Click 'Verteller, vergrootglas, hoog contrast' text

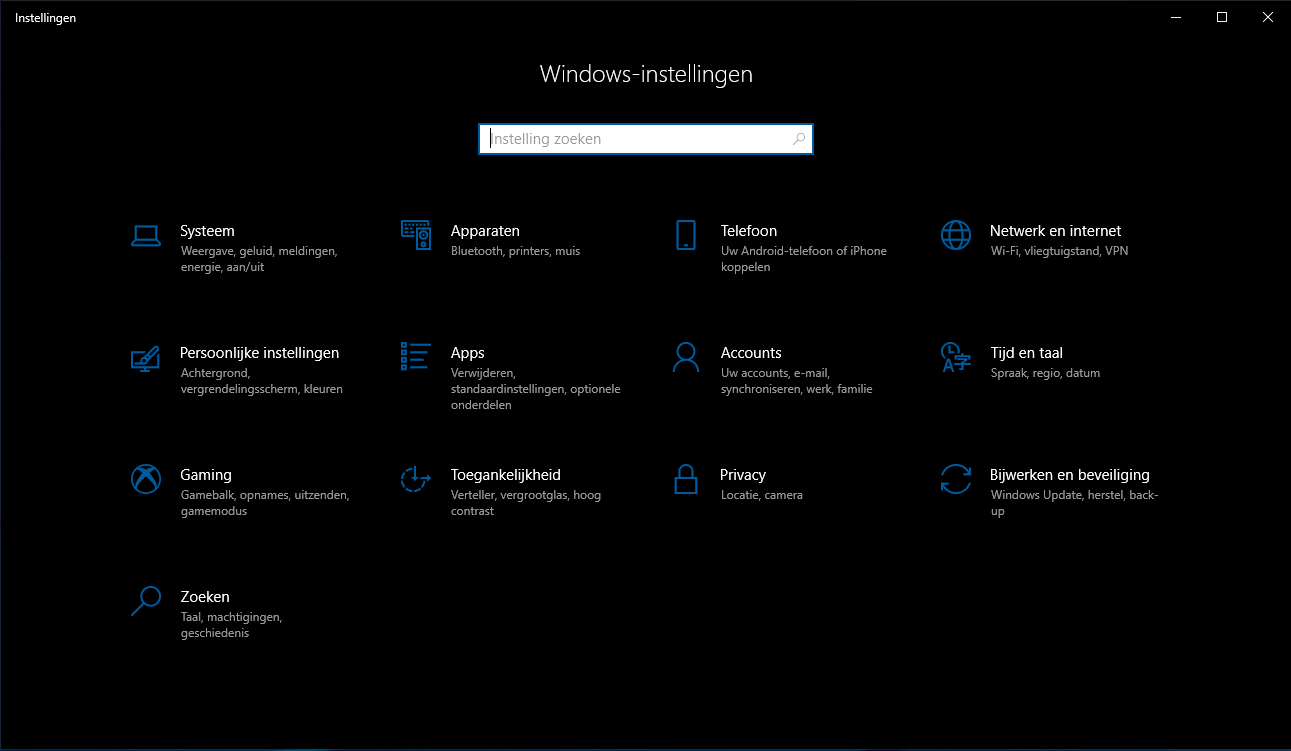coord(526,503)
